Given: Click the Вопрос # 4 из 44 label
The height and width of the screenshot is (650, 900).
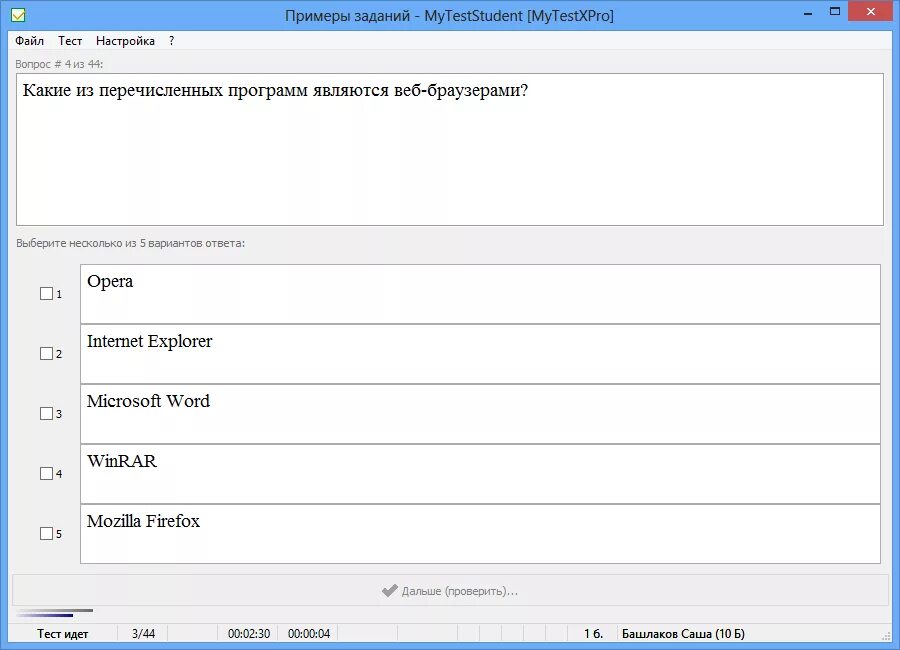Looking at the screenshot, I should tap(59, 64).
